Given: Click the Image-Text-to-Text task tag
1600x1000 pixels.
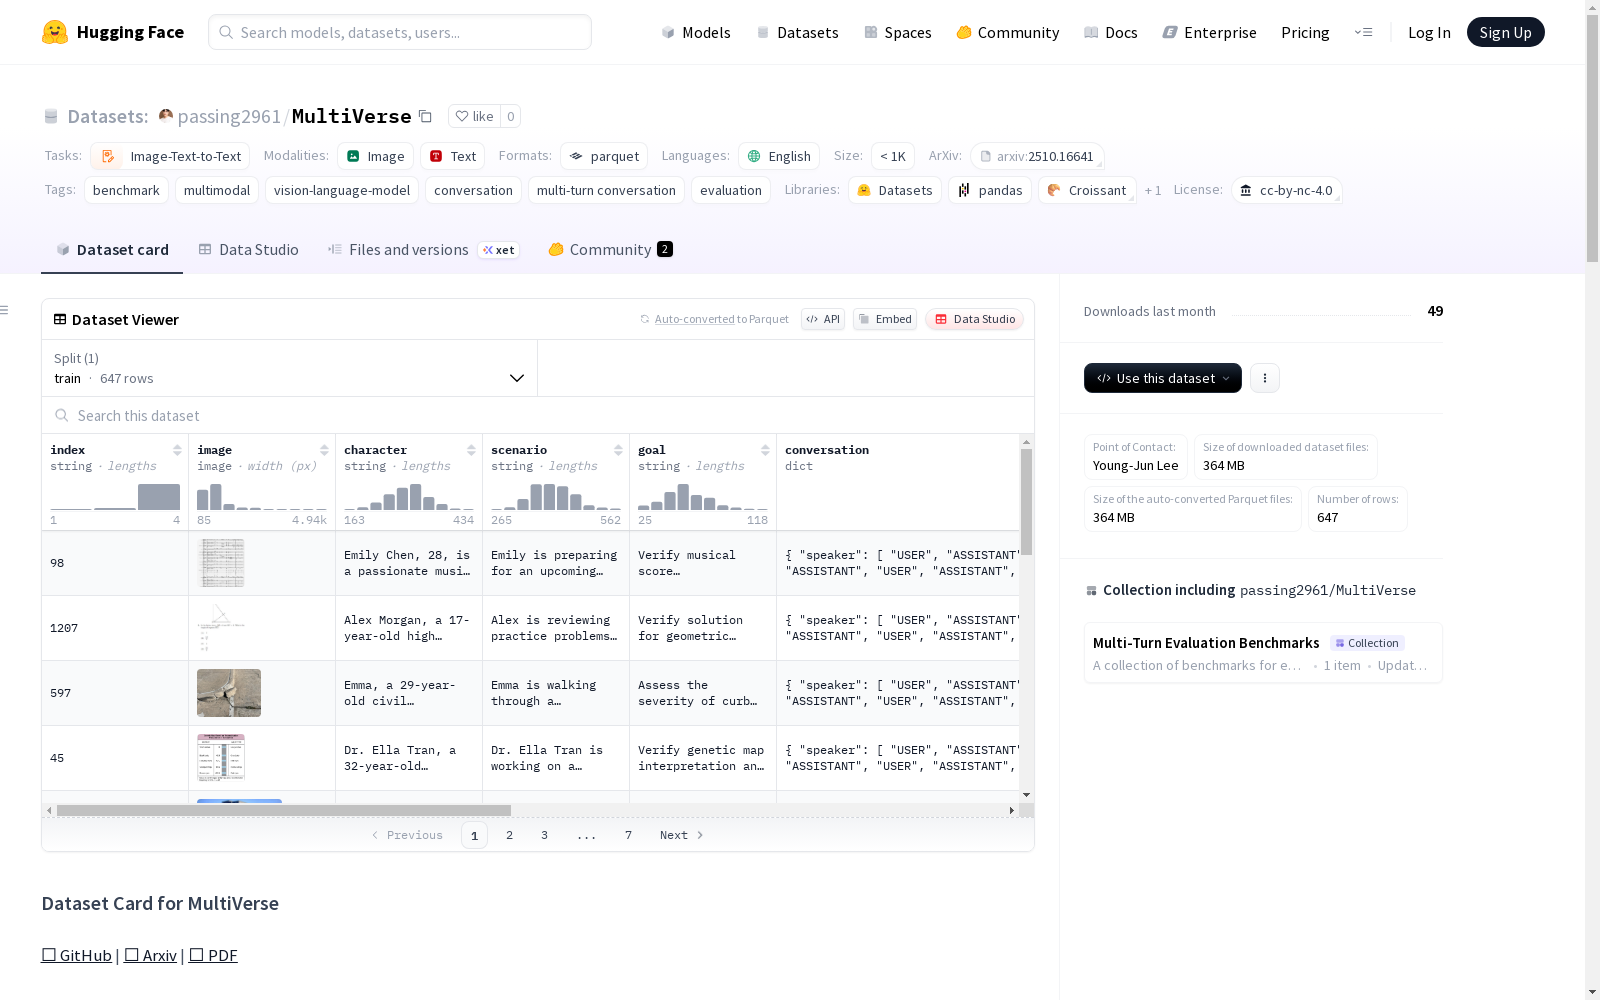Looking at the screenshot, I should tap(170, 156).
